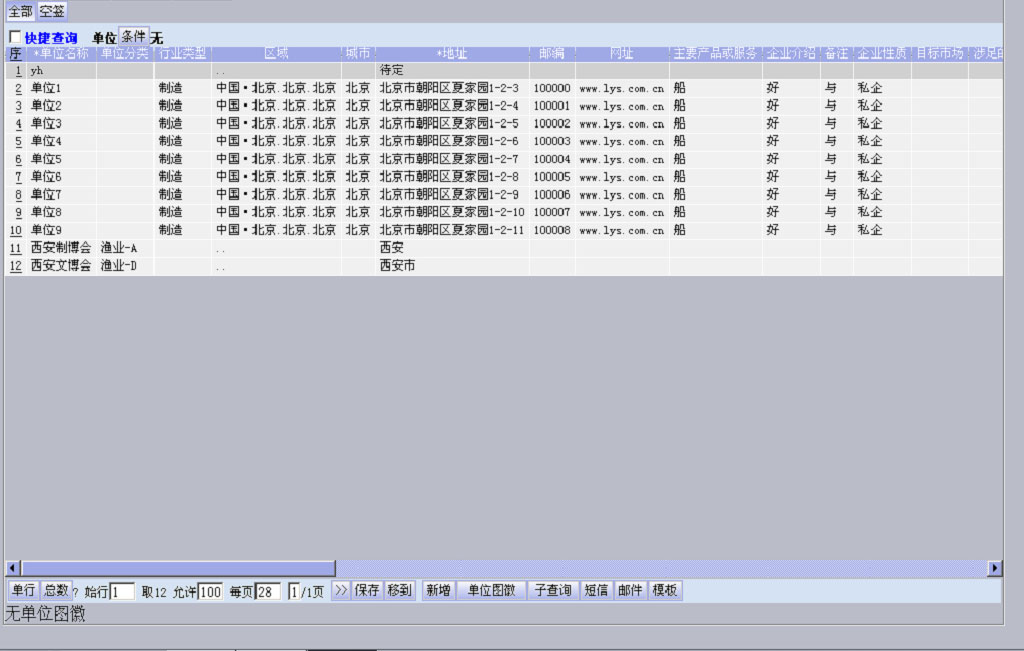Click the 单行 button

(23, 591)
